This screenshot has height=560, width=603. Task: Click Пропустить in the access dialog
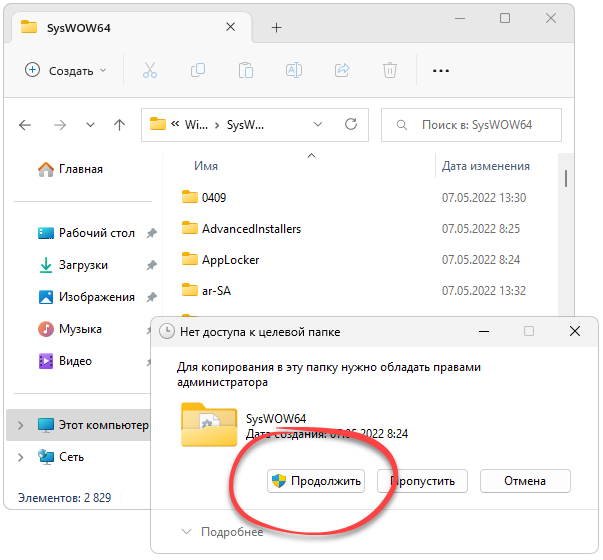[422, 481]
